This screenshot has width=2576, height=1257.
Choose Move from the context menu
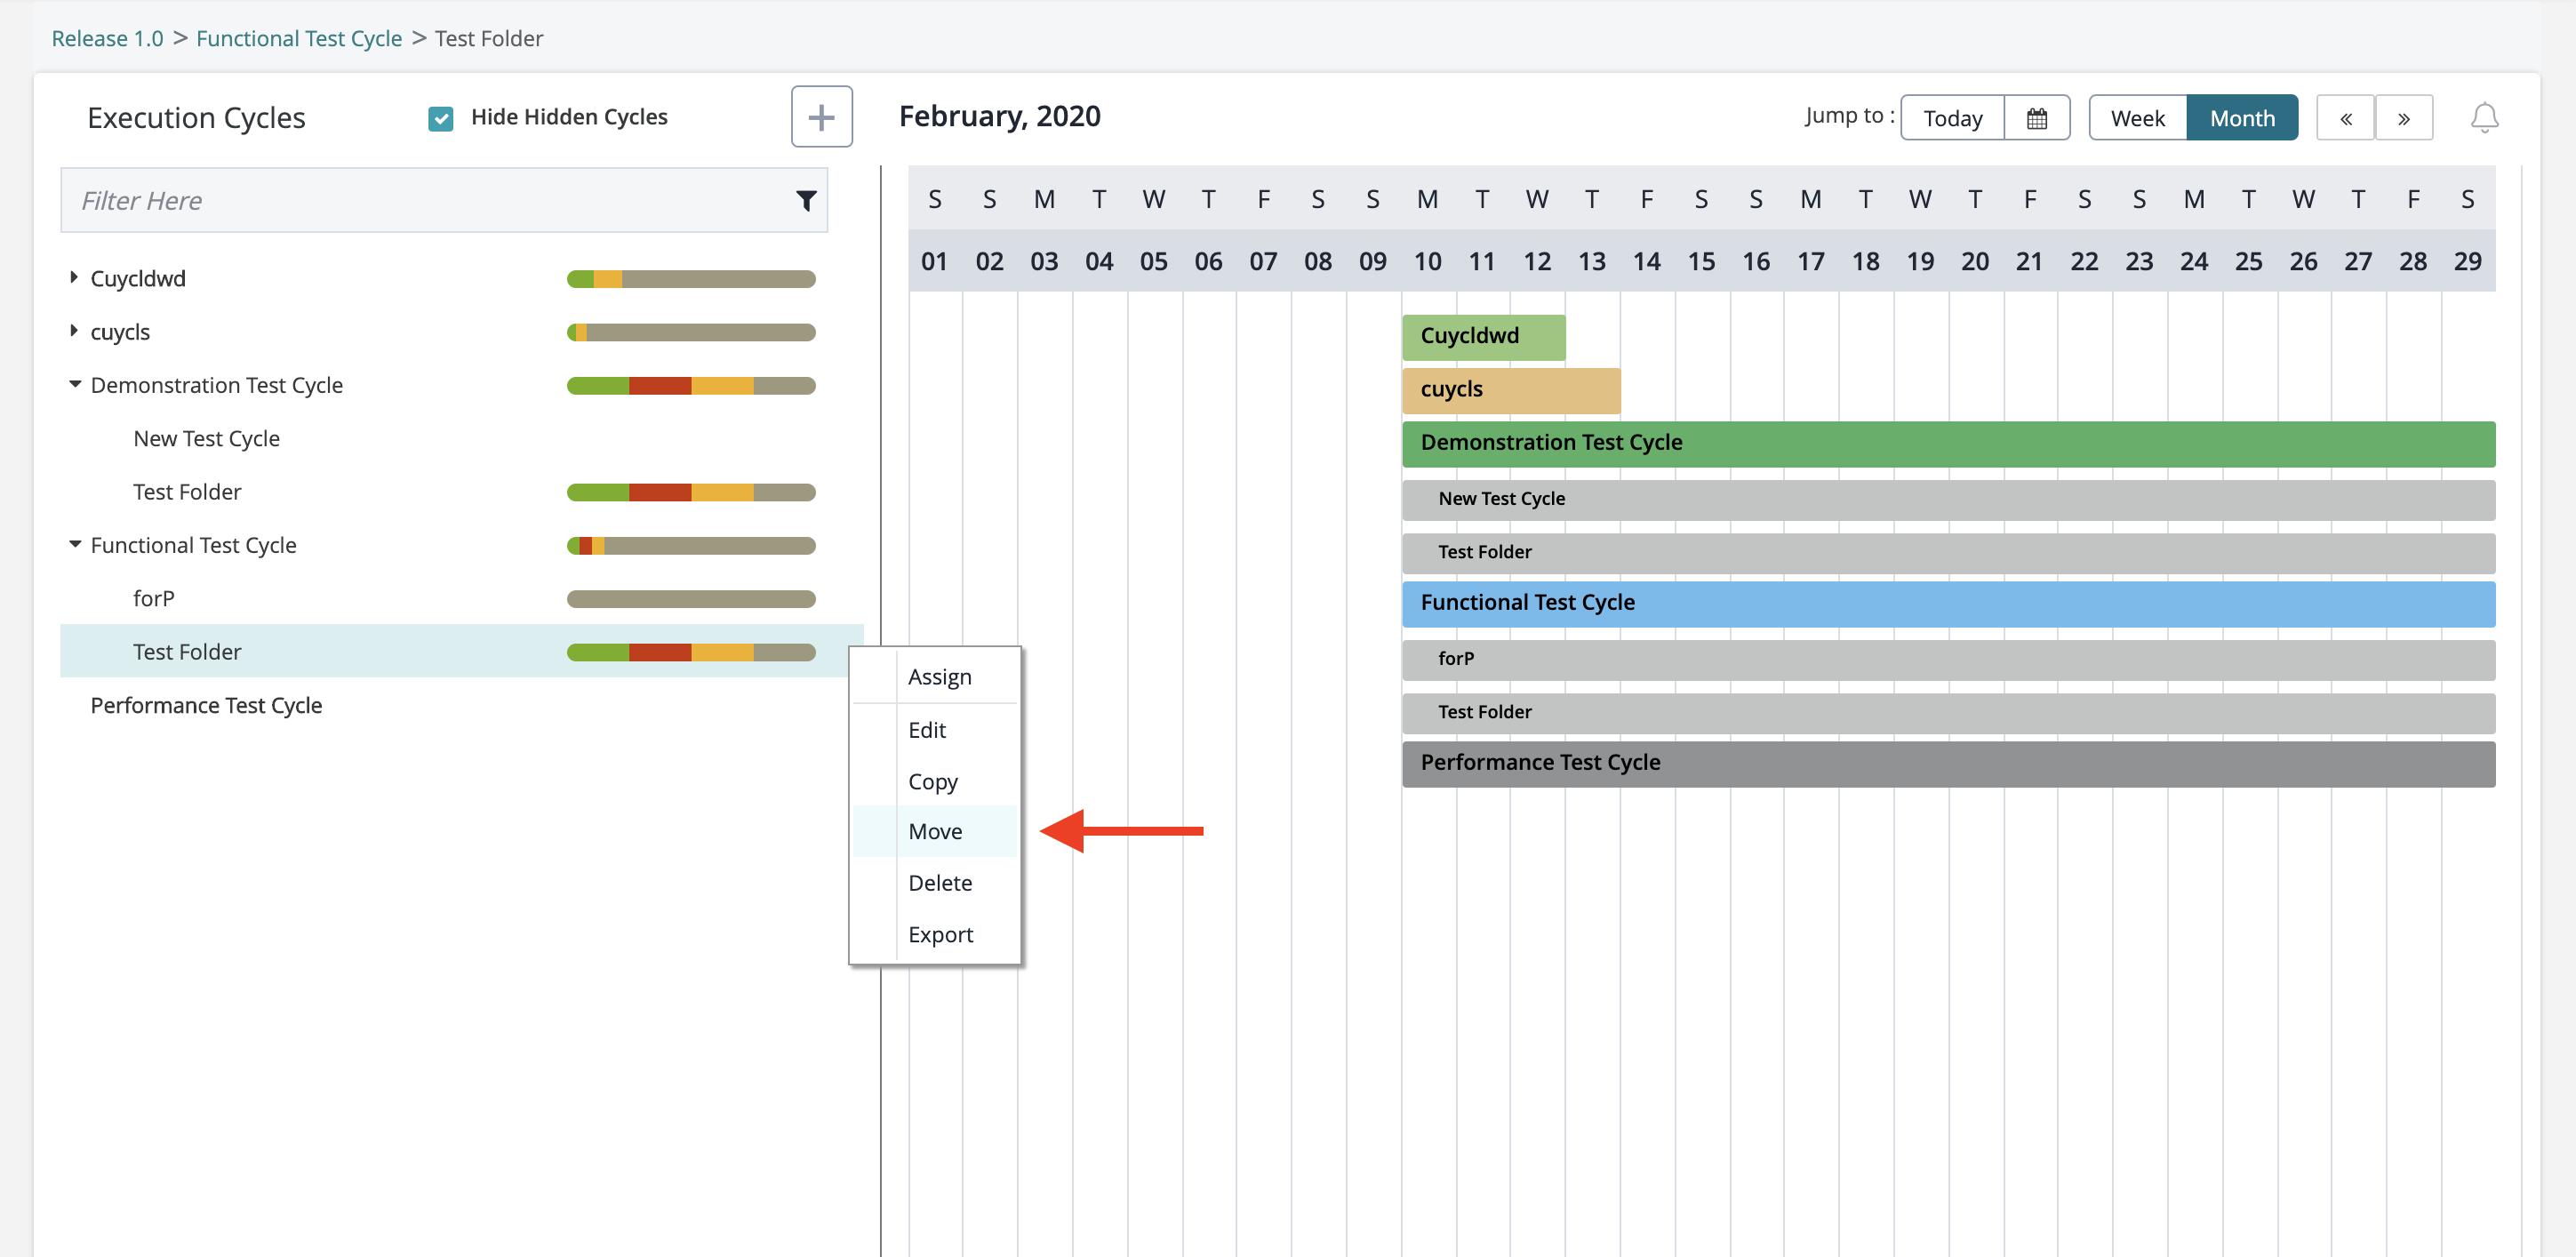point(935,831)
